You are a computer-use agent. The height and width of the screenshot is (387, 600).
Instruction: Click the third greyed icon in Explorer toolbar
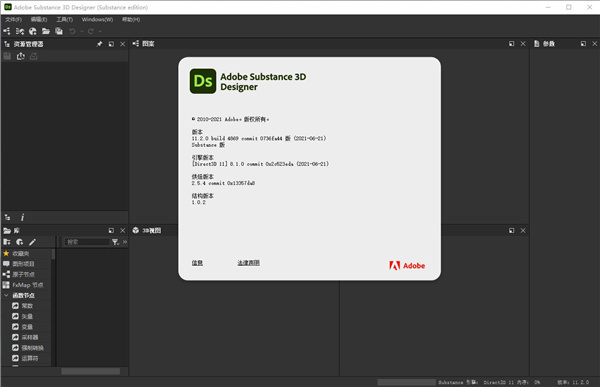click(x=34, y=56)
